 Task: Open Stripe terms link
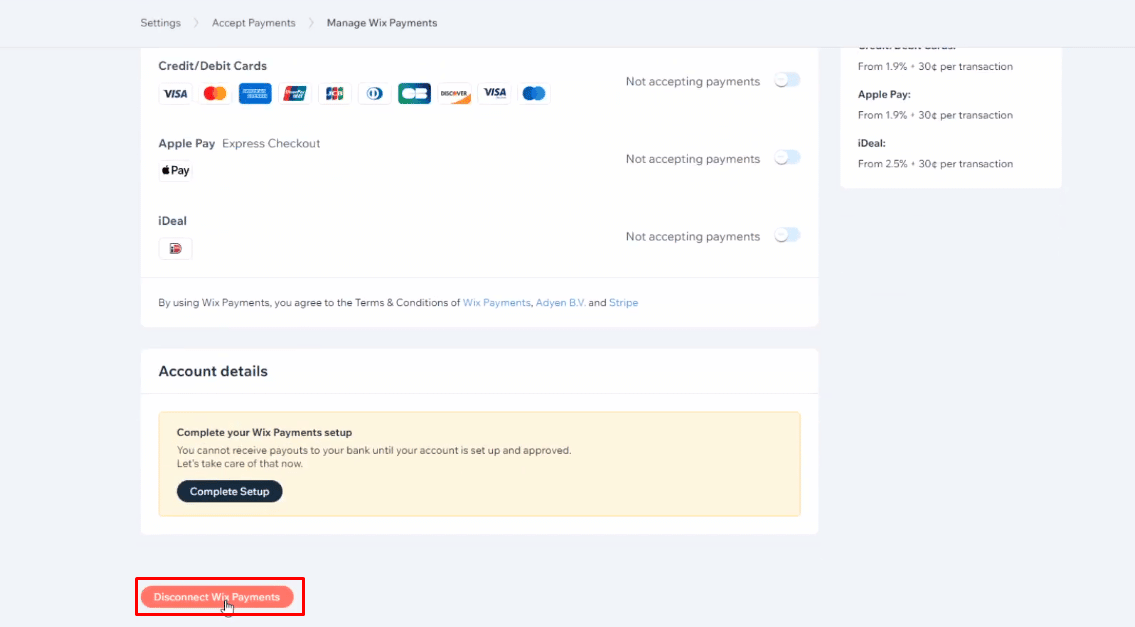point(623,303)
